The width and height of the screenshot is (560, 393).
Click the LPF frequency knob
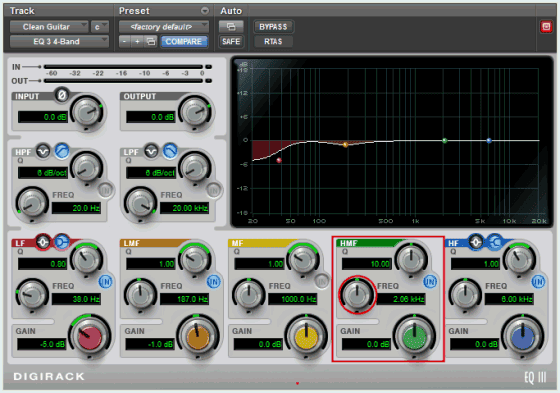[140, 203]
